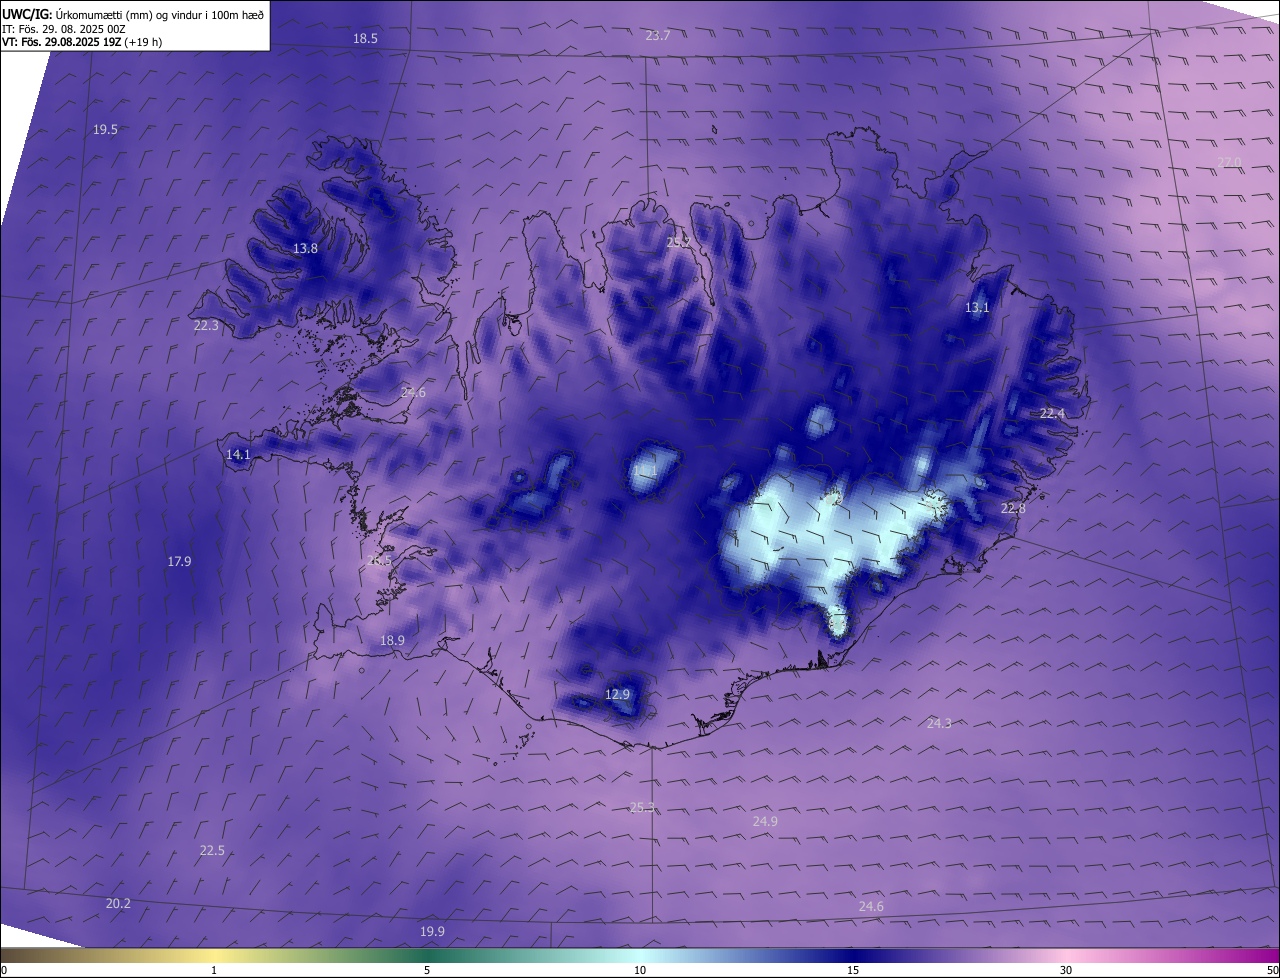Select the 25.3 value label
Viewport: 1280px width, 978px height.
pyautogui.click(x=642, y=807)
